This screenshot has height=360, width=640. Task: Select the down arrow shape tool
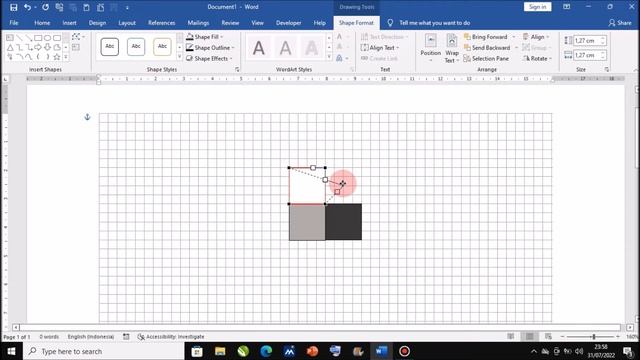coord(47,47)
